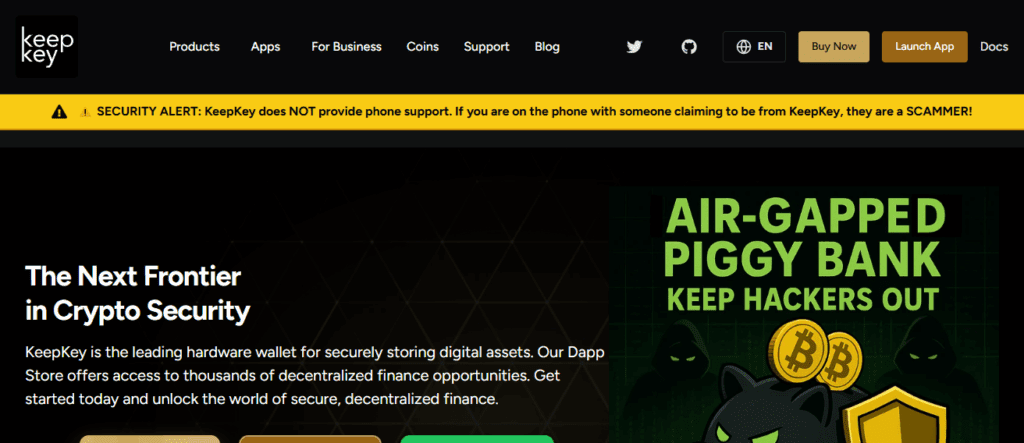Open the GitHub octocat icon link
This screenshot has width=1024, height=443.
(689, 47)
